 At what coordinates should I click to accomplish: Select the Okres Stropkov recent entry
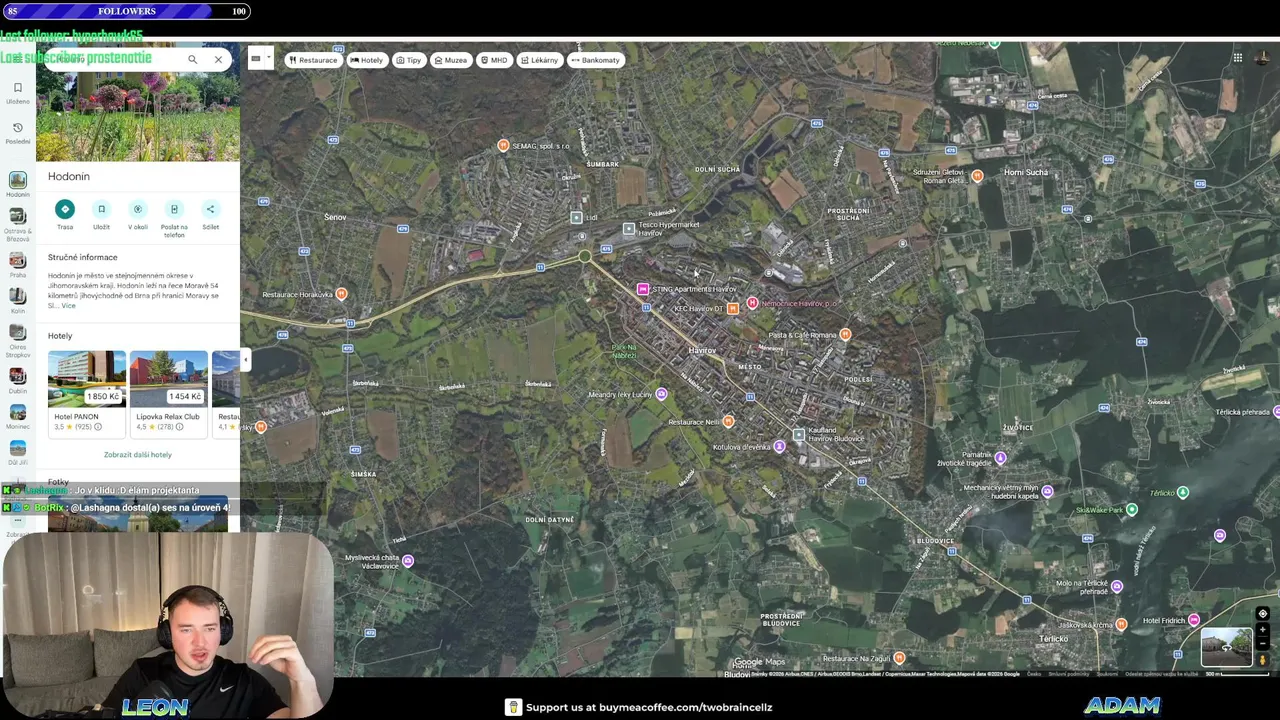pyautogui.click(x=17, y=340)
